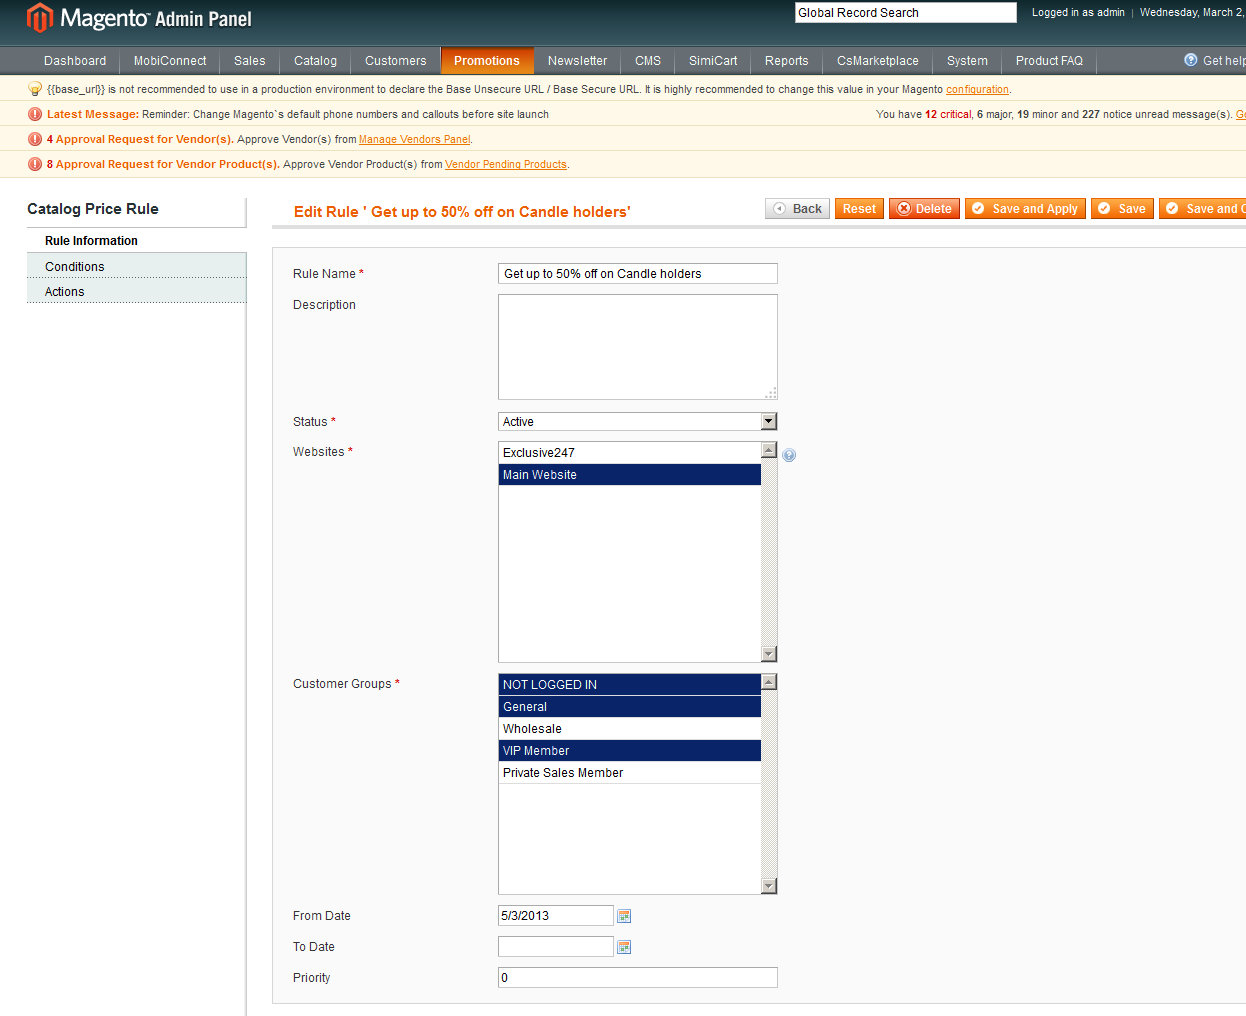Open the MobiConnect menu

(170, 61)
